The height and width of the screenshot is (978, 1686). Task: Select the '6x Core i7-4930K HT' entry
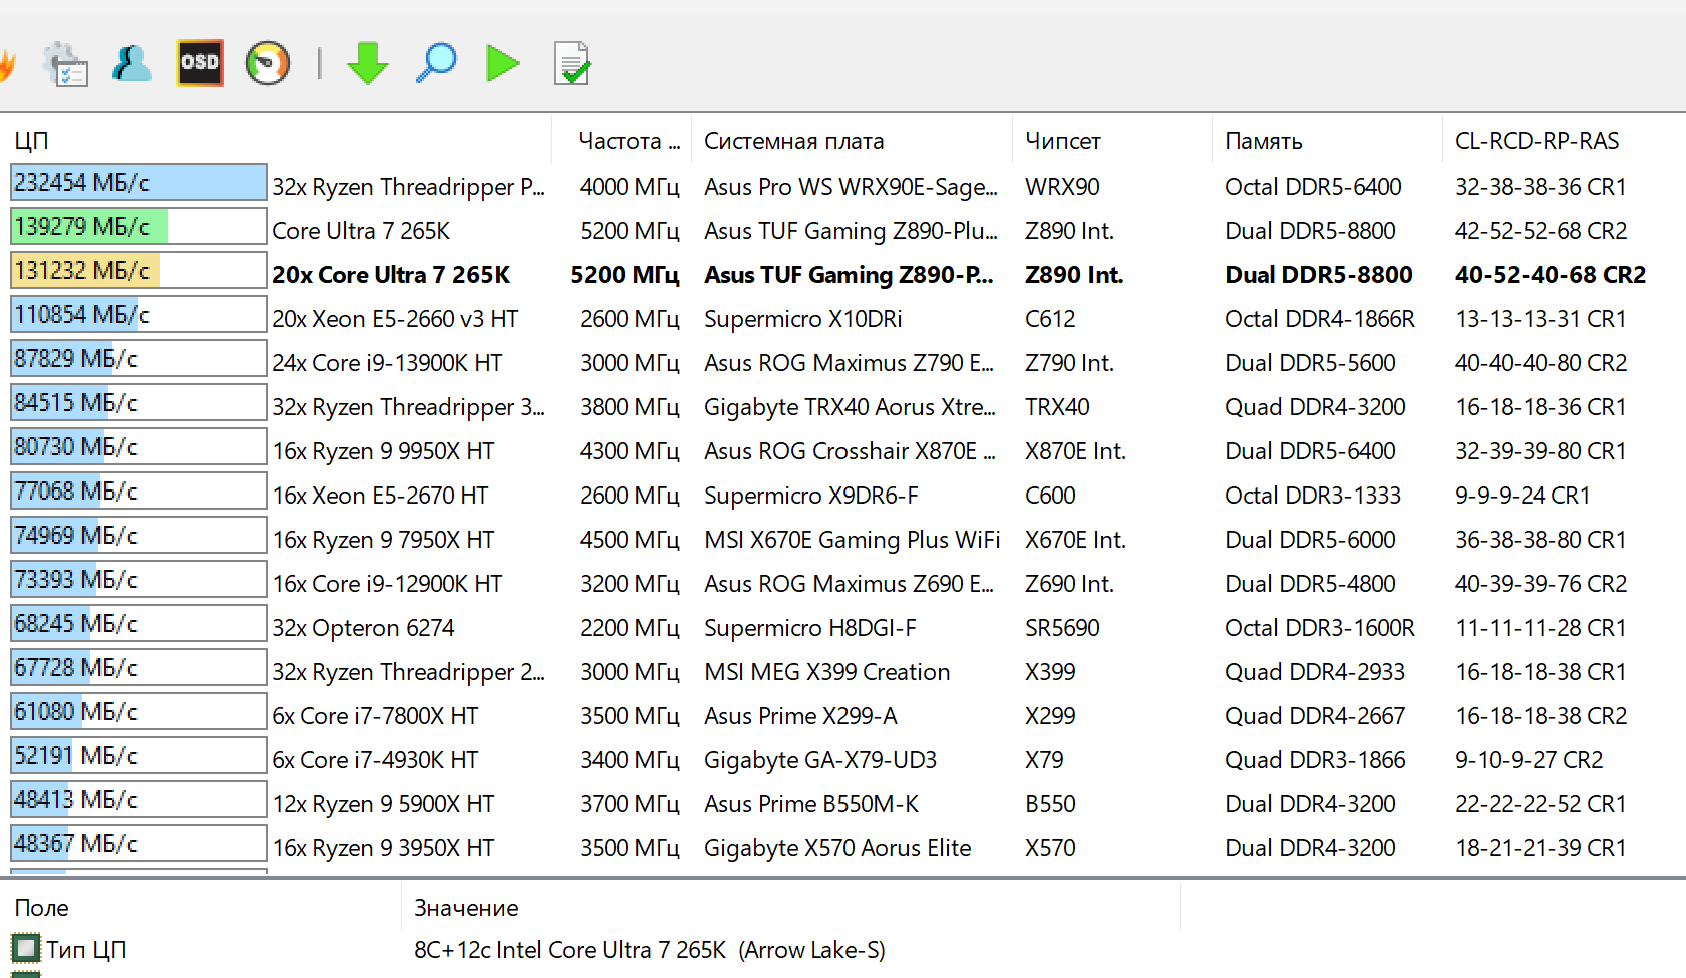tap(375, 760)
